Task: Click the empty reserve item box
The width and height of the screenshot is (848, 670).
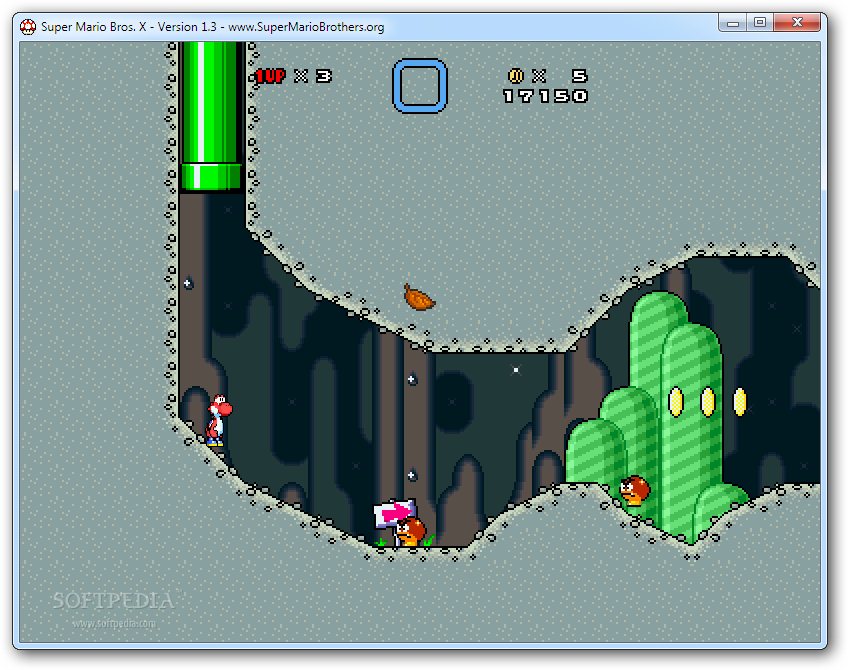Action: [420, 86]
